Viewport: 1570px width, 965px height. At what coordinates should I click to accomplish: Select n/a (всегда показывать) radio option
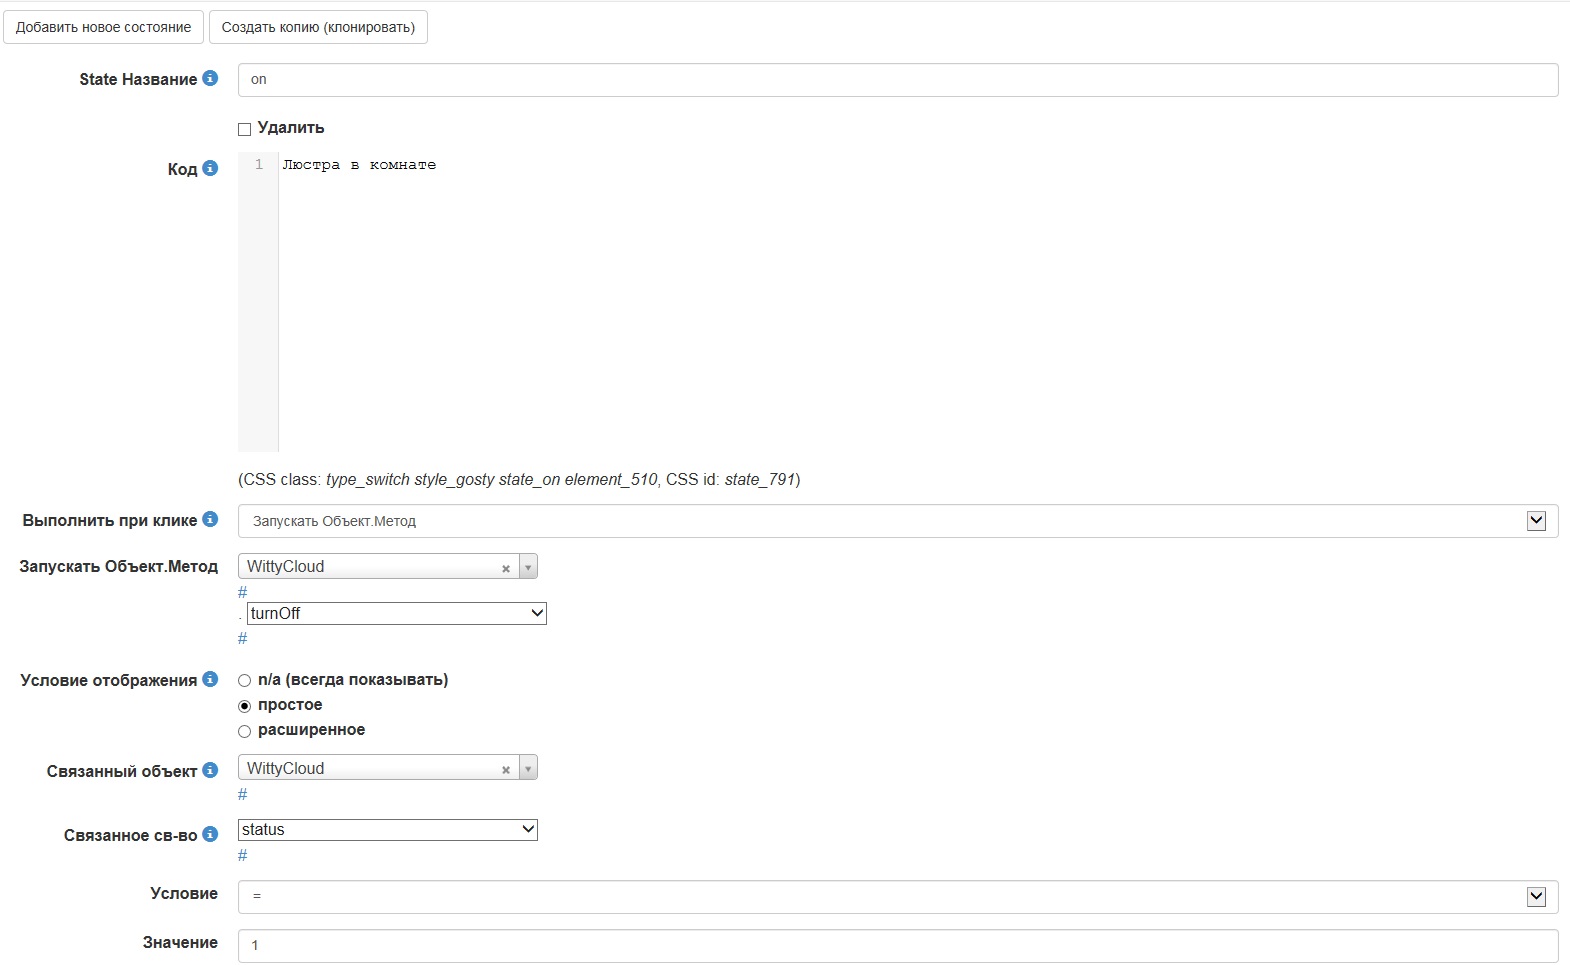pos(244,680)
